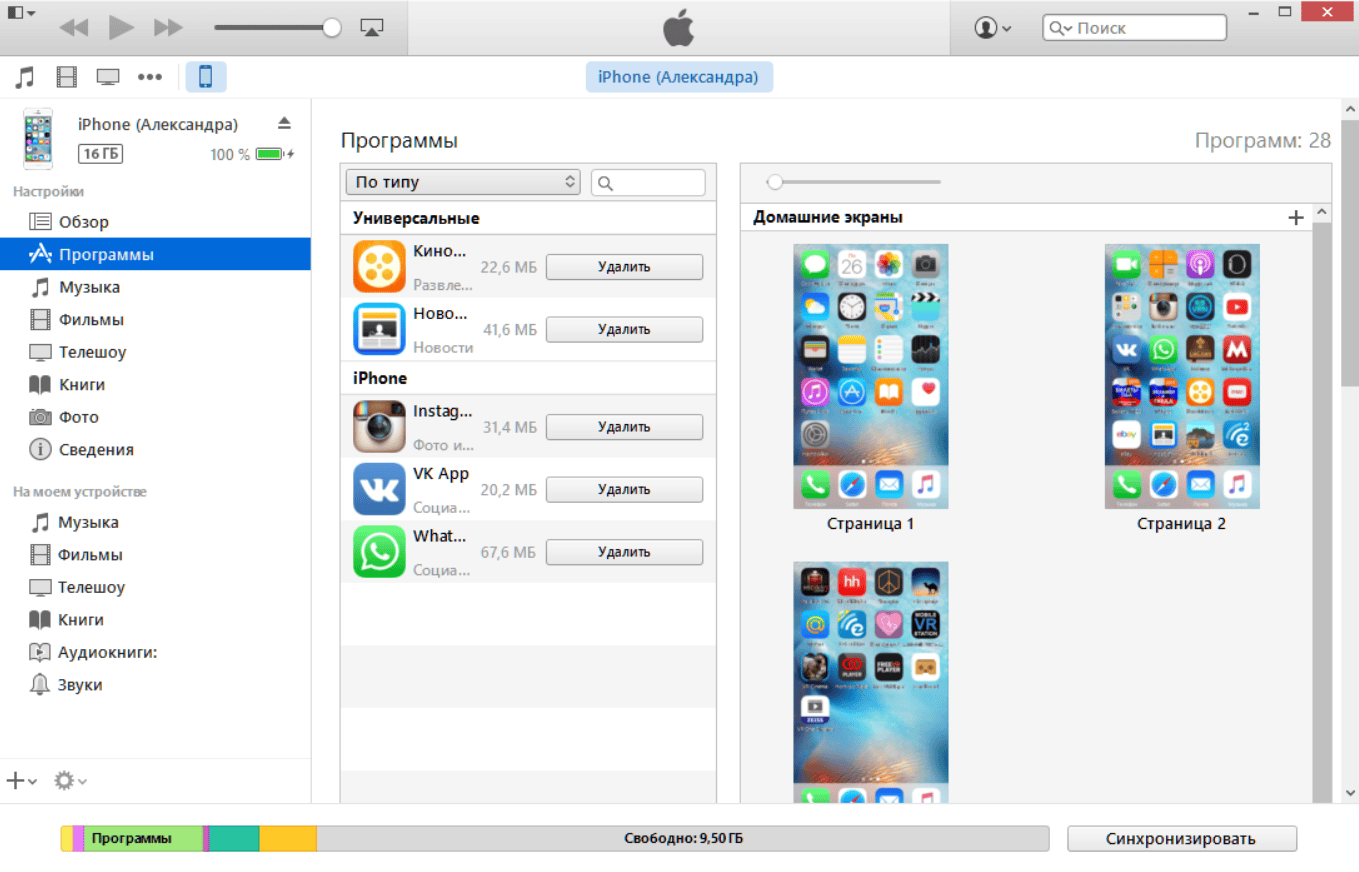The height and width of the screenshot is (872, 1359).
Task: Eject the iPhone (Александра) device
Action: click(284, 123)
